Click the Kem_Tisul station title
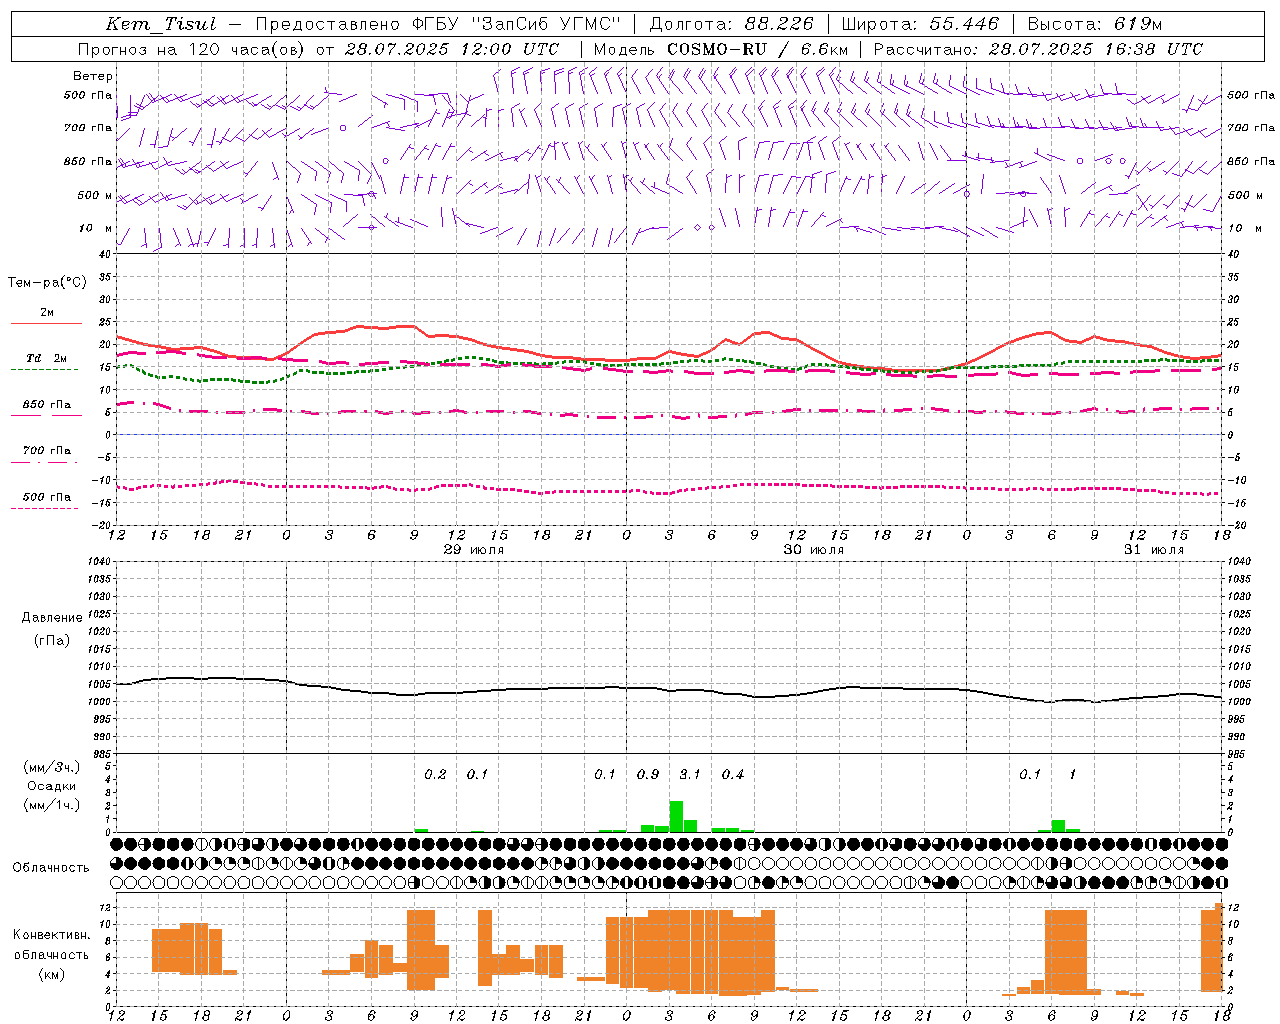 [161, 24]
